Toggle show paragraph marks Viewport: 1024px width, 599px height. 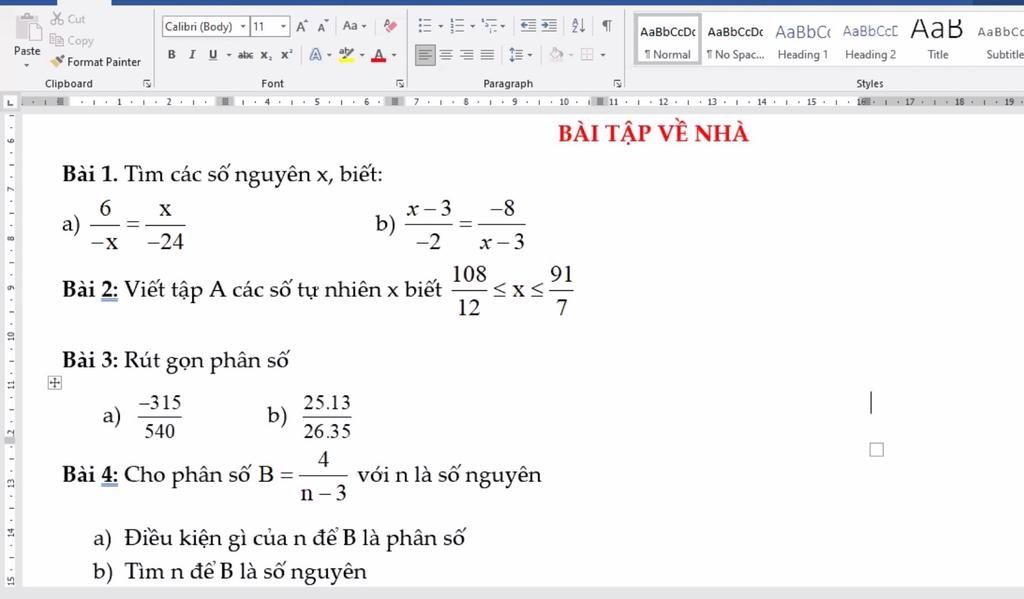[607, 26]
